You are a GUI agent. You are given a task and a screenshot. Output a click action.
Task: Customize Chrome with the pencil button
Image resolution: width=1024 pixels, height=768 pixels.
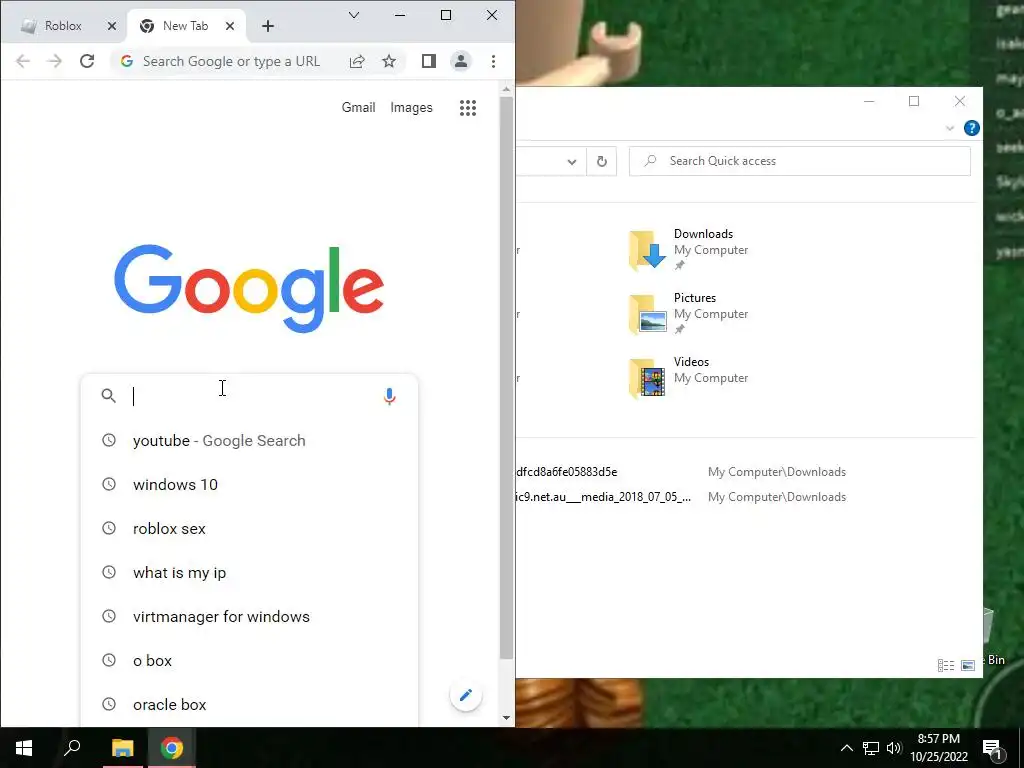pyautogui.click(x=466, y=696)
